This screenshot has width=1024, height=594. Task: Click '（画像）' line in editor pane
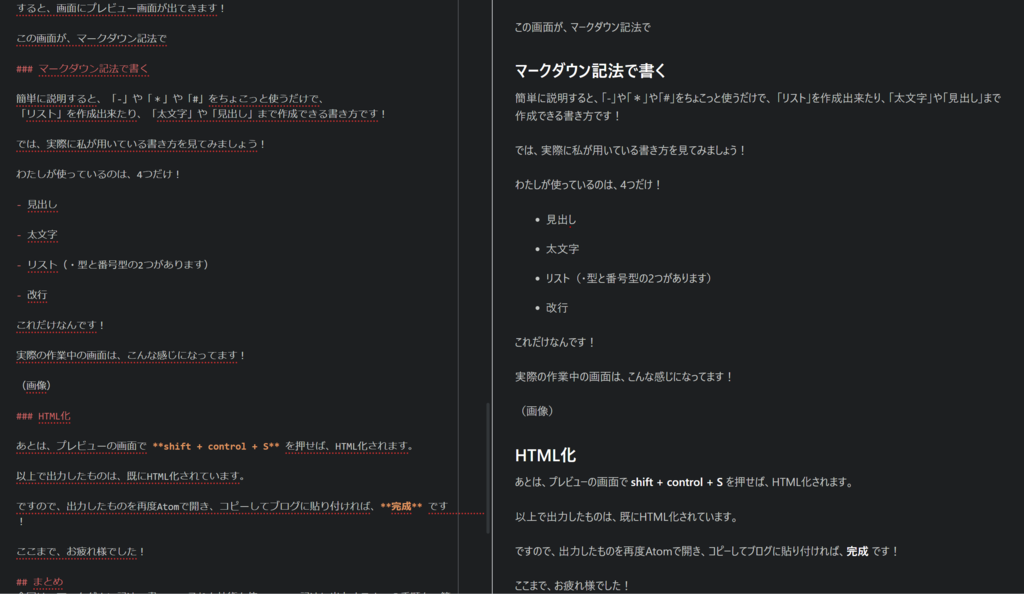(35, 385)
